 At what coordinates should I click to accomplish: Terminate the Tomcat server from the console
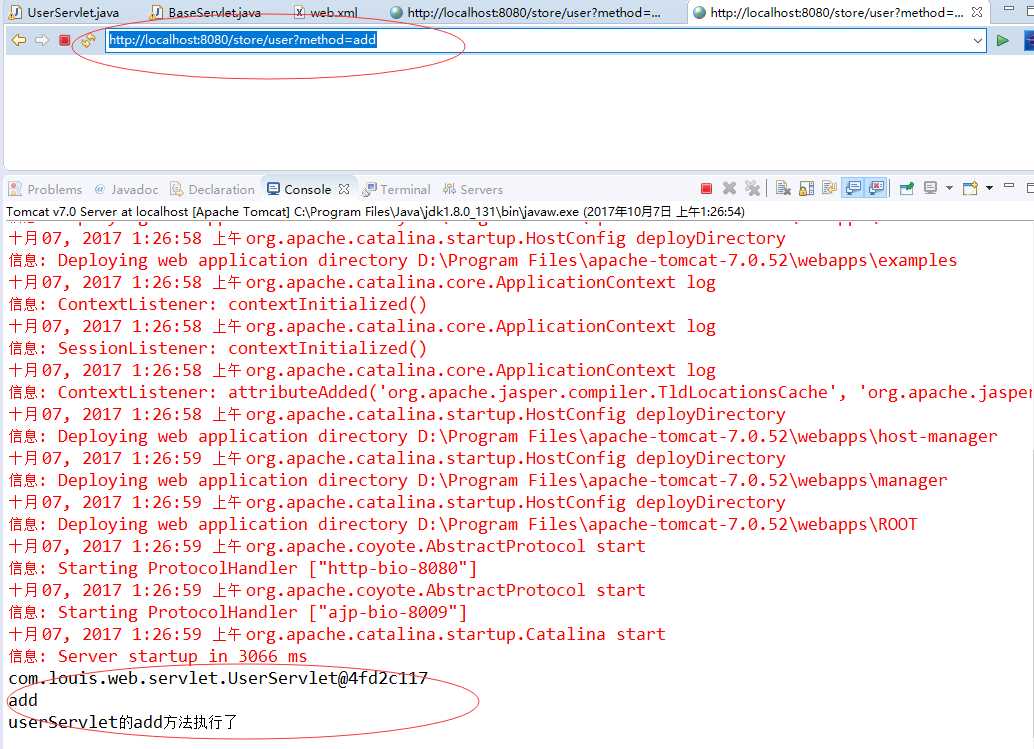click(x=706, y=189)
